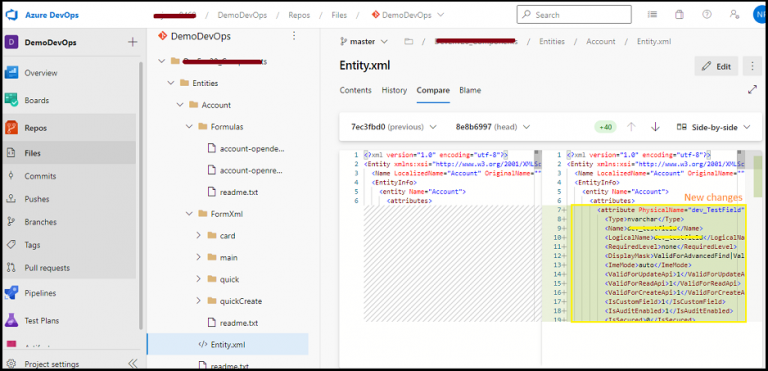This screenshot has height=371, width=768.
Task: Go to the next difference arrow
Action: point(655,127)
